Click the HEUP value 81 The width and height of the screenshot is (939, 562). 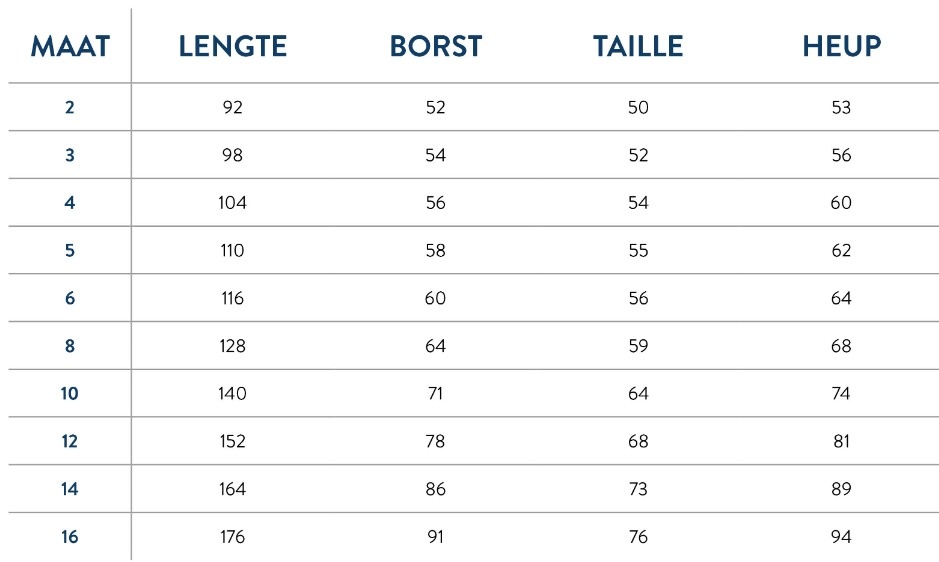pyautogui.click(x=841, y=441)
